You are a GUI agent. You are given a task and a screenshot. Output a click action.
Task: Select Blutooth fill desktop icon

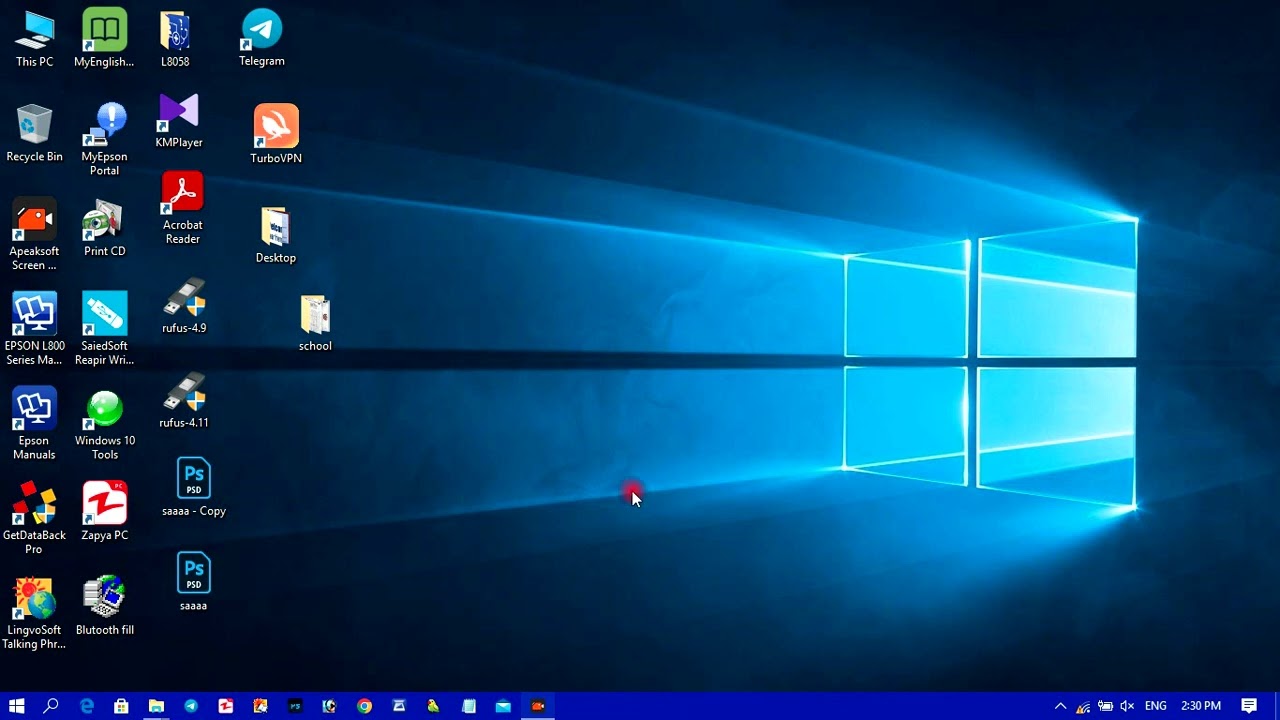tap(104, 606)
